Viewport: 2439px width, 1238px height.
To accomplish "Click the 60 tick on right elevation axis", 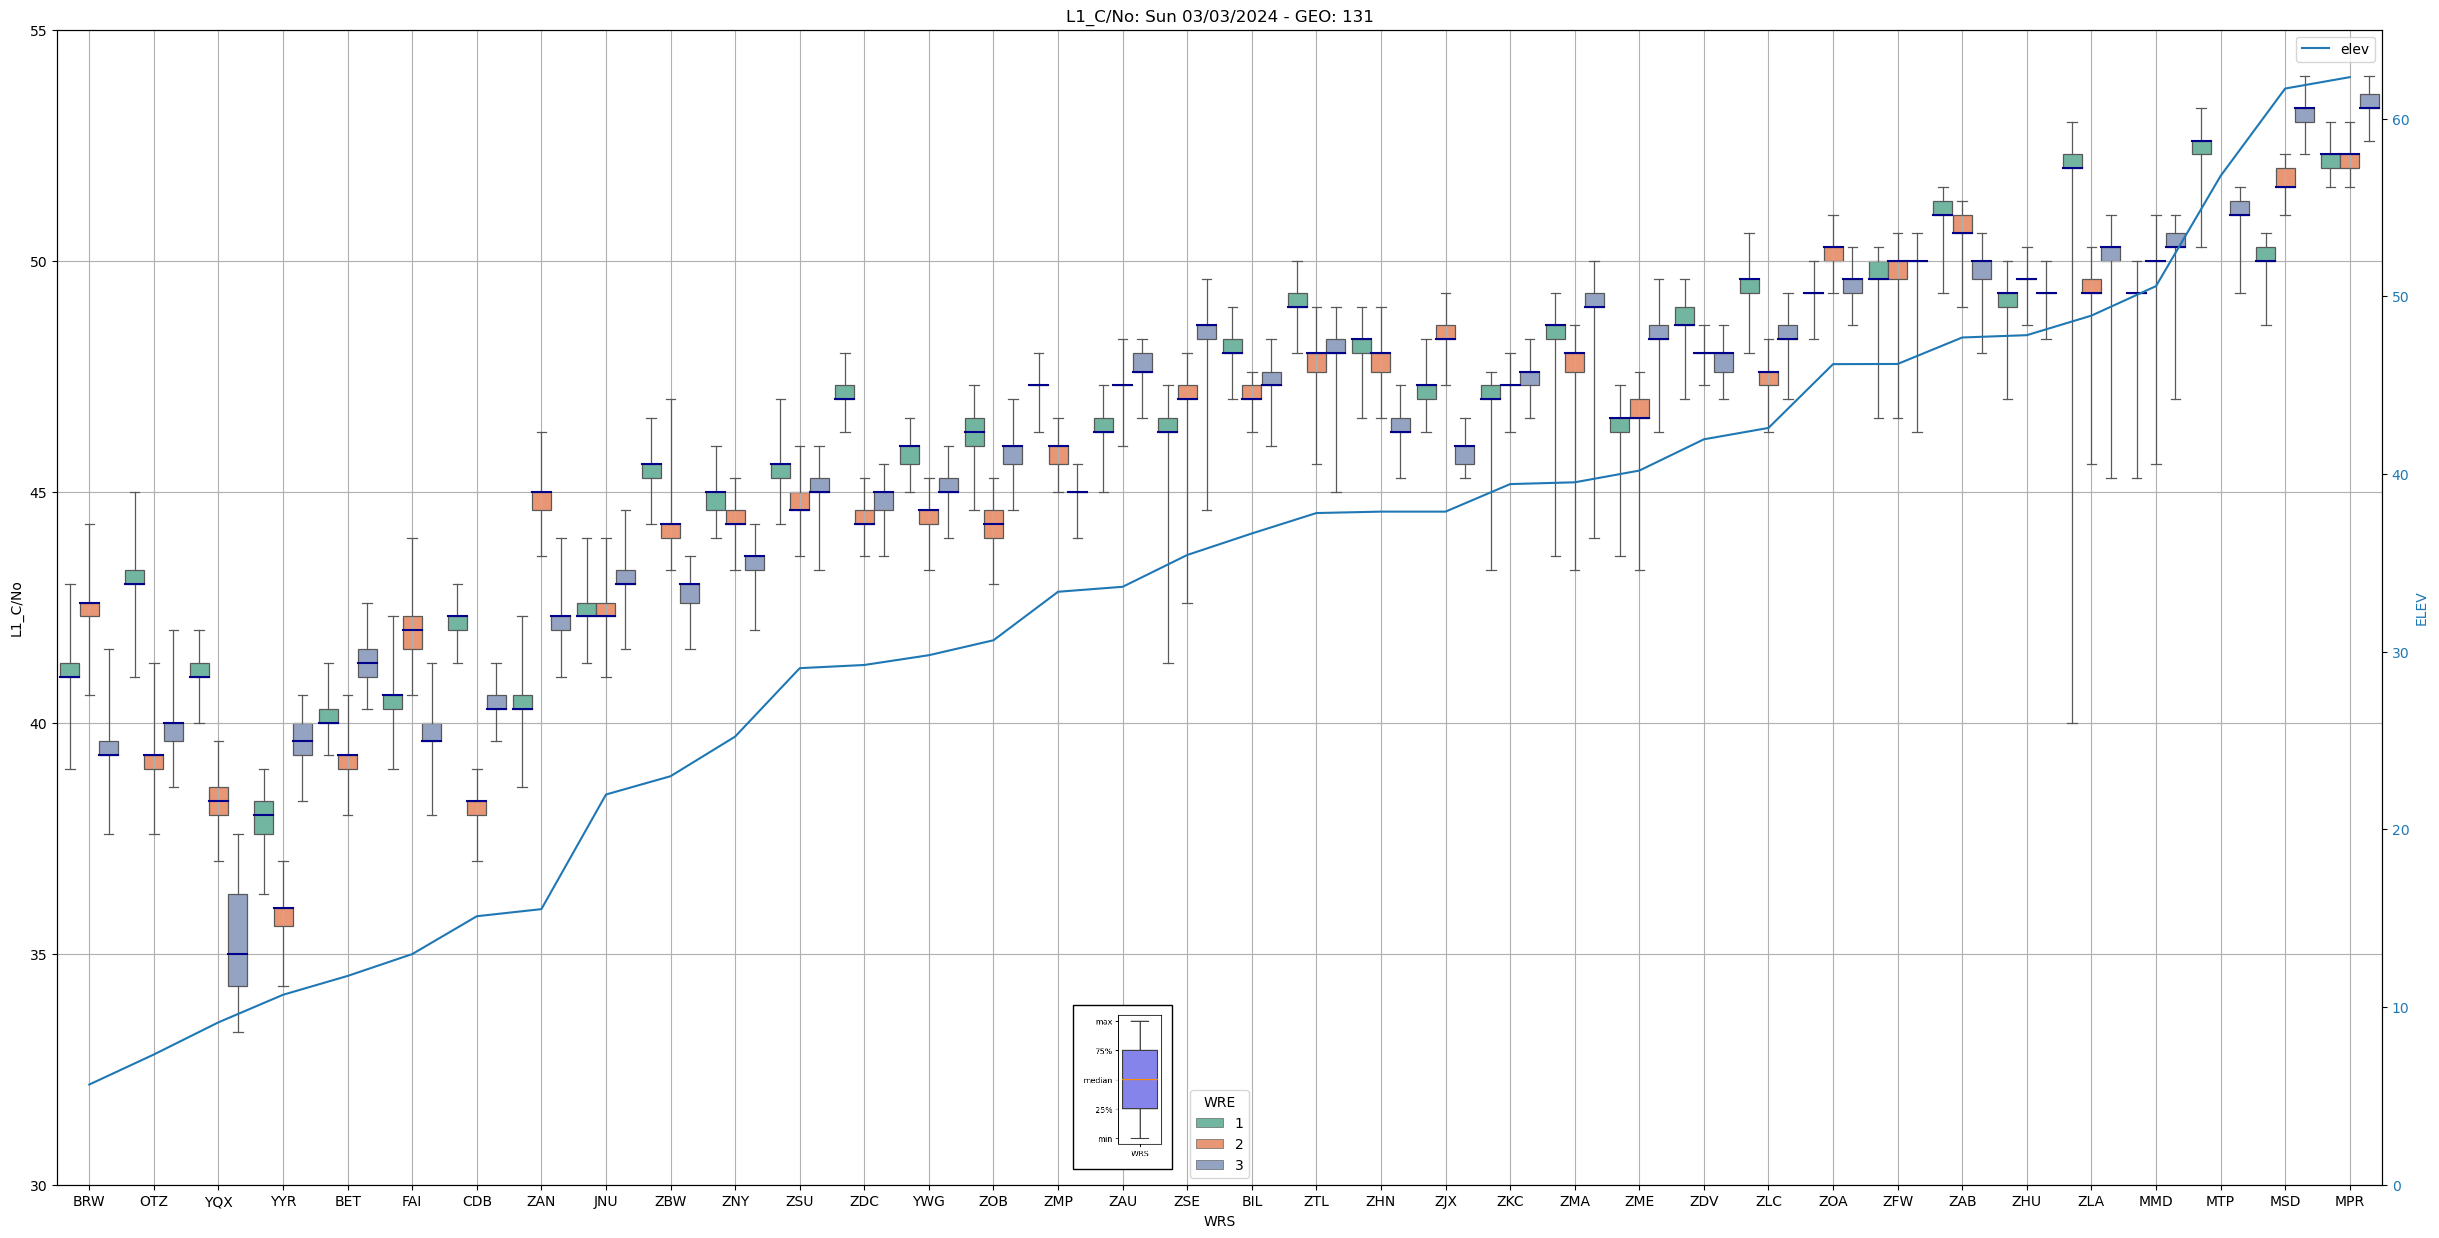I will (x=2400, y=120).
